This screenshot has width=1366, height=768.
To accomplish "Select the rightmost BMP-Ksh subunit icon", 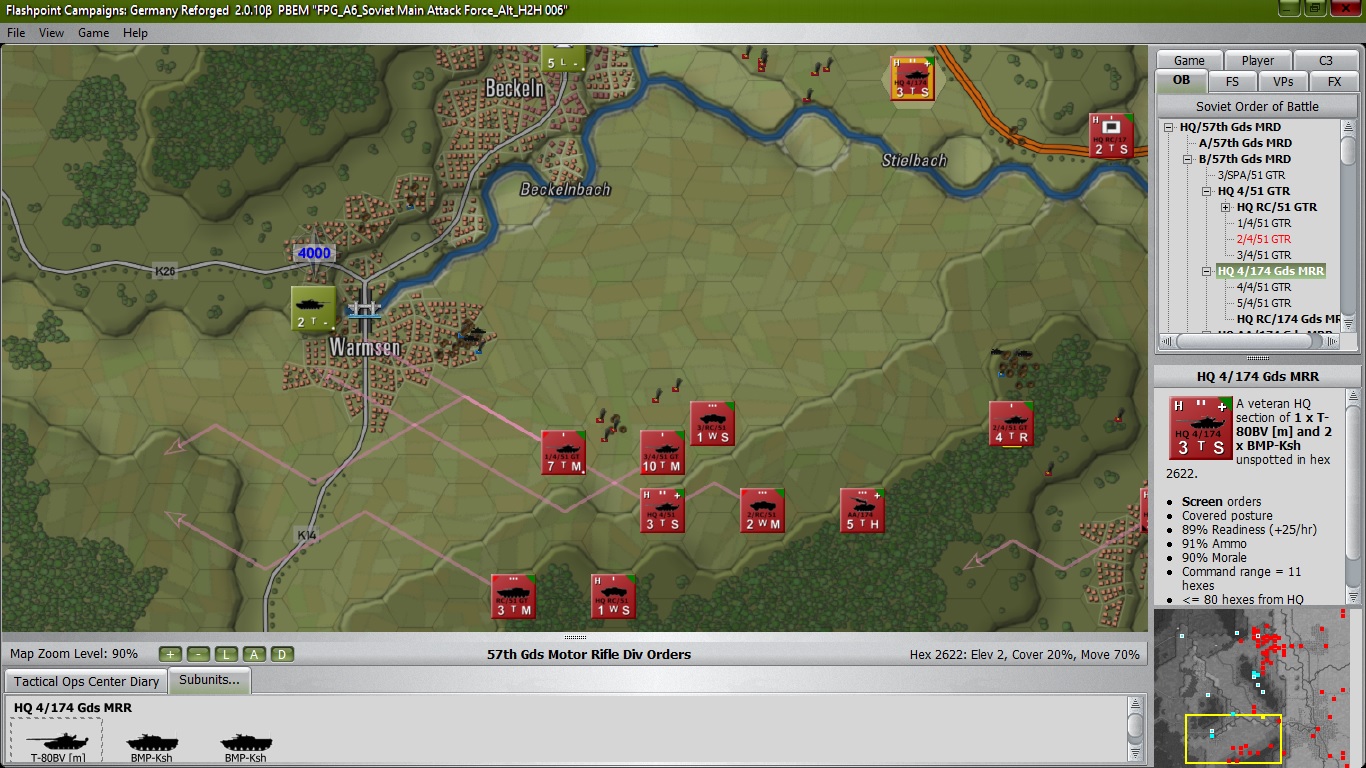I will [x=245, y=746].
